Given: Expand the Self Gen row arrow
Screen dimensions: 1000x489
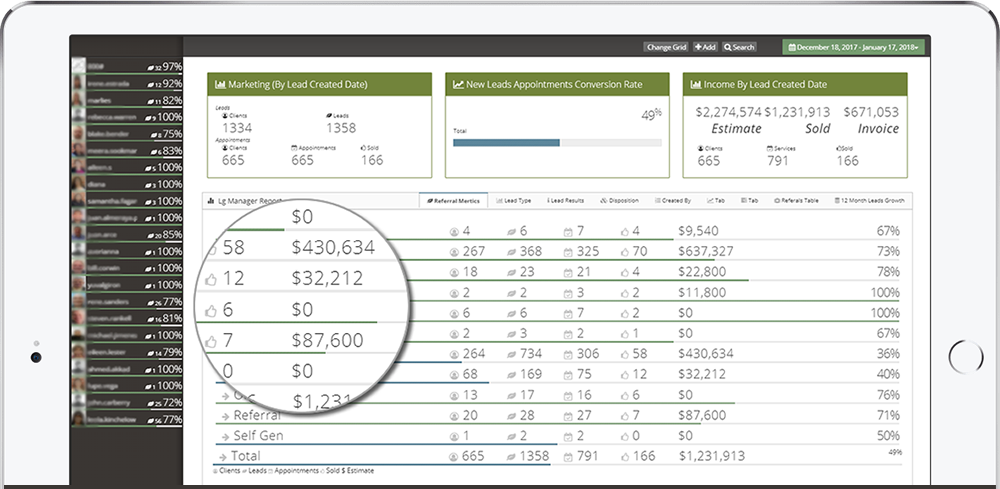Looking at the screenshot, I should 225,436.
